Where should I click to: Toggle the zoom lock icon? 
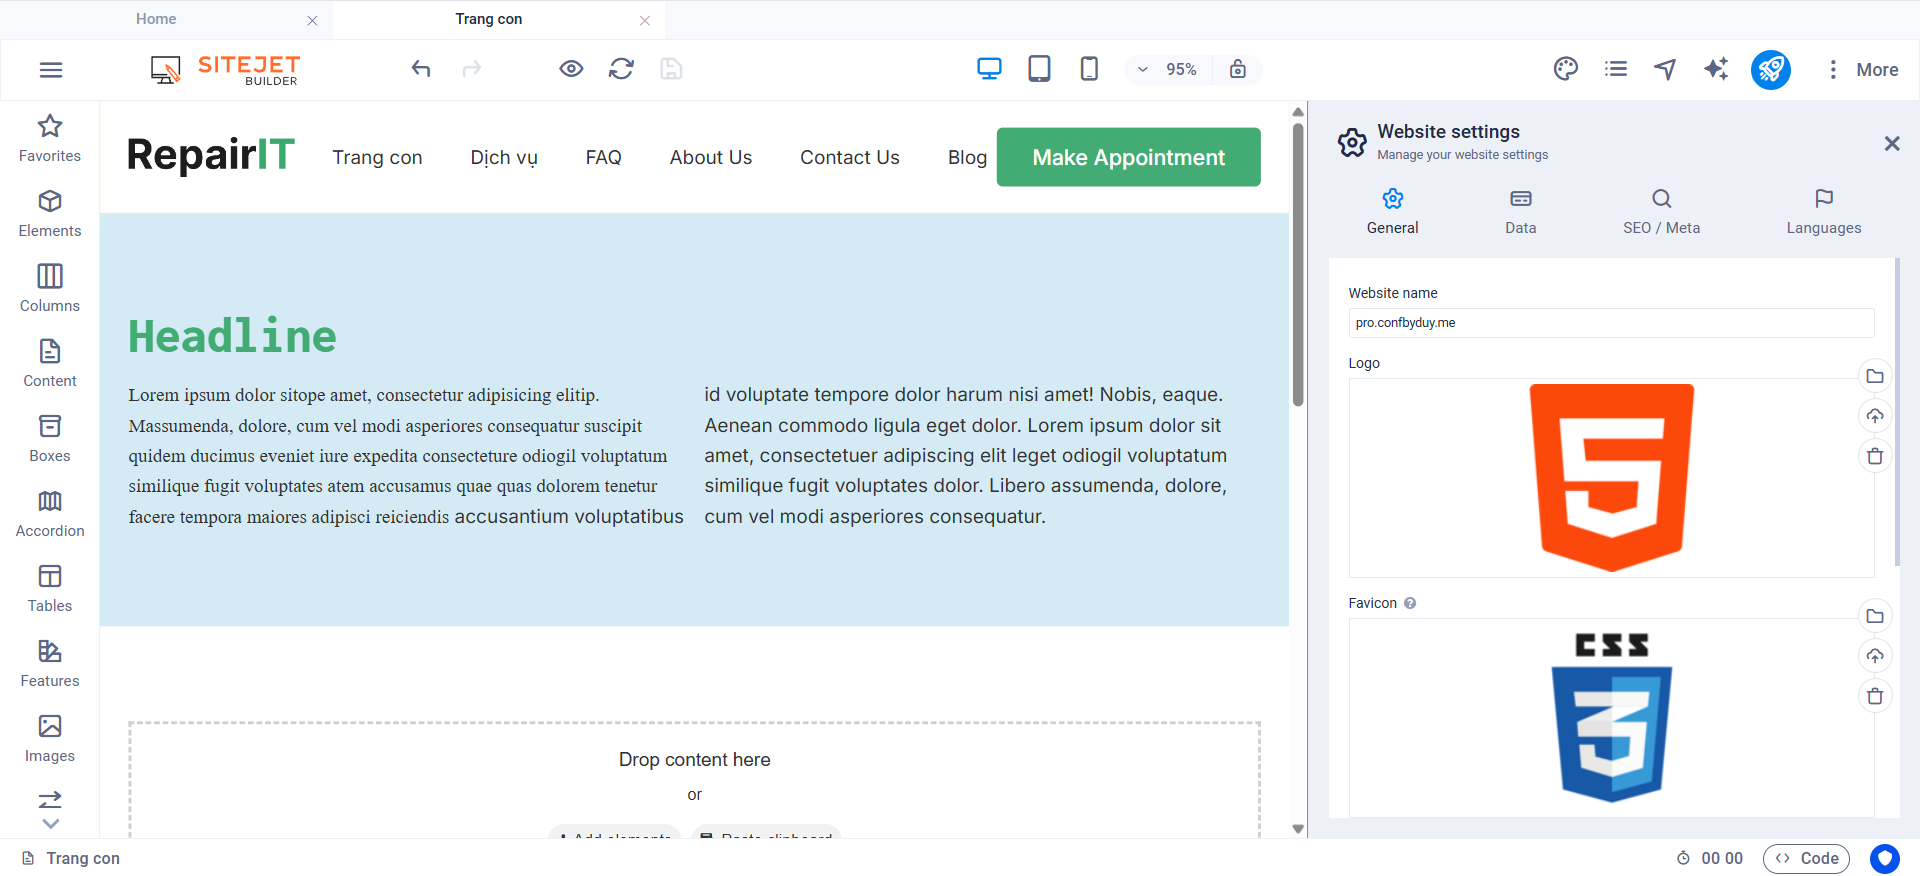tap(1237, 69)
